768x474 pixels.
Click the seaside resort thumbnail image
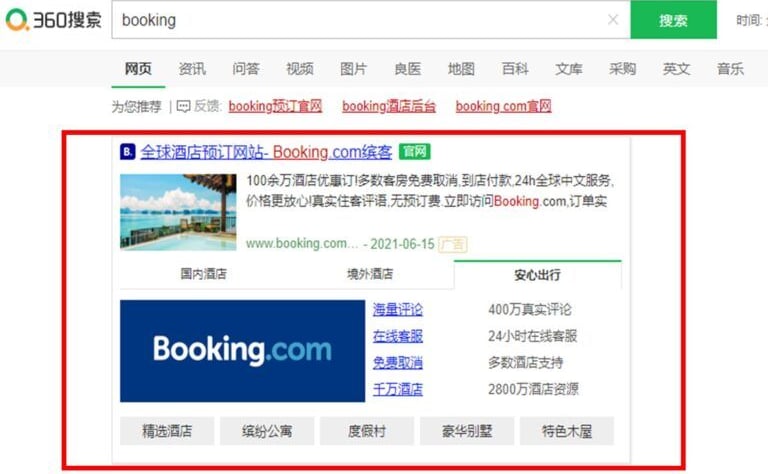(x=178, y=212)
